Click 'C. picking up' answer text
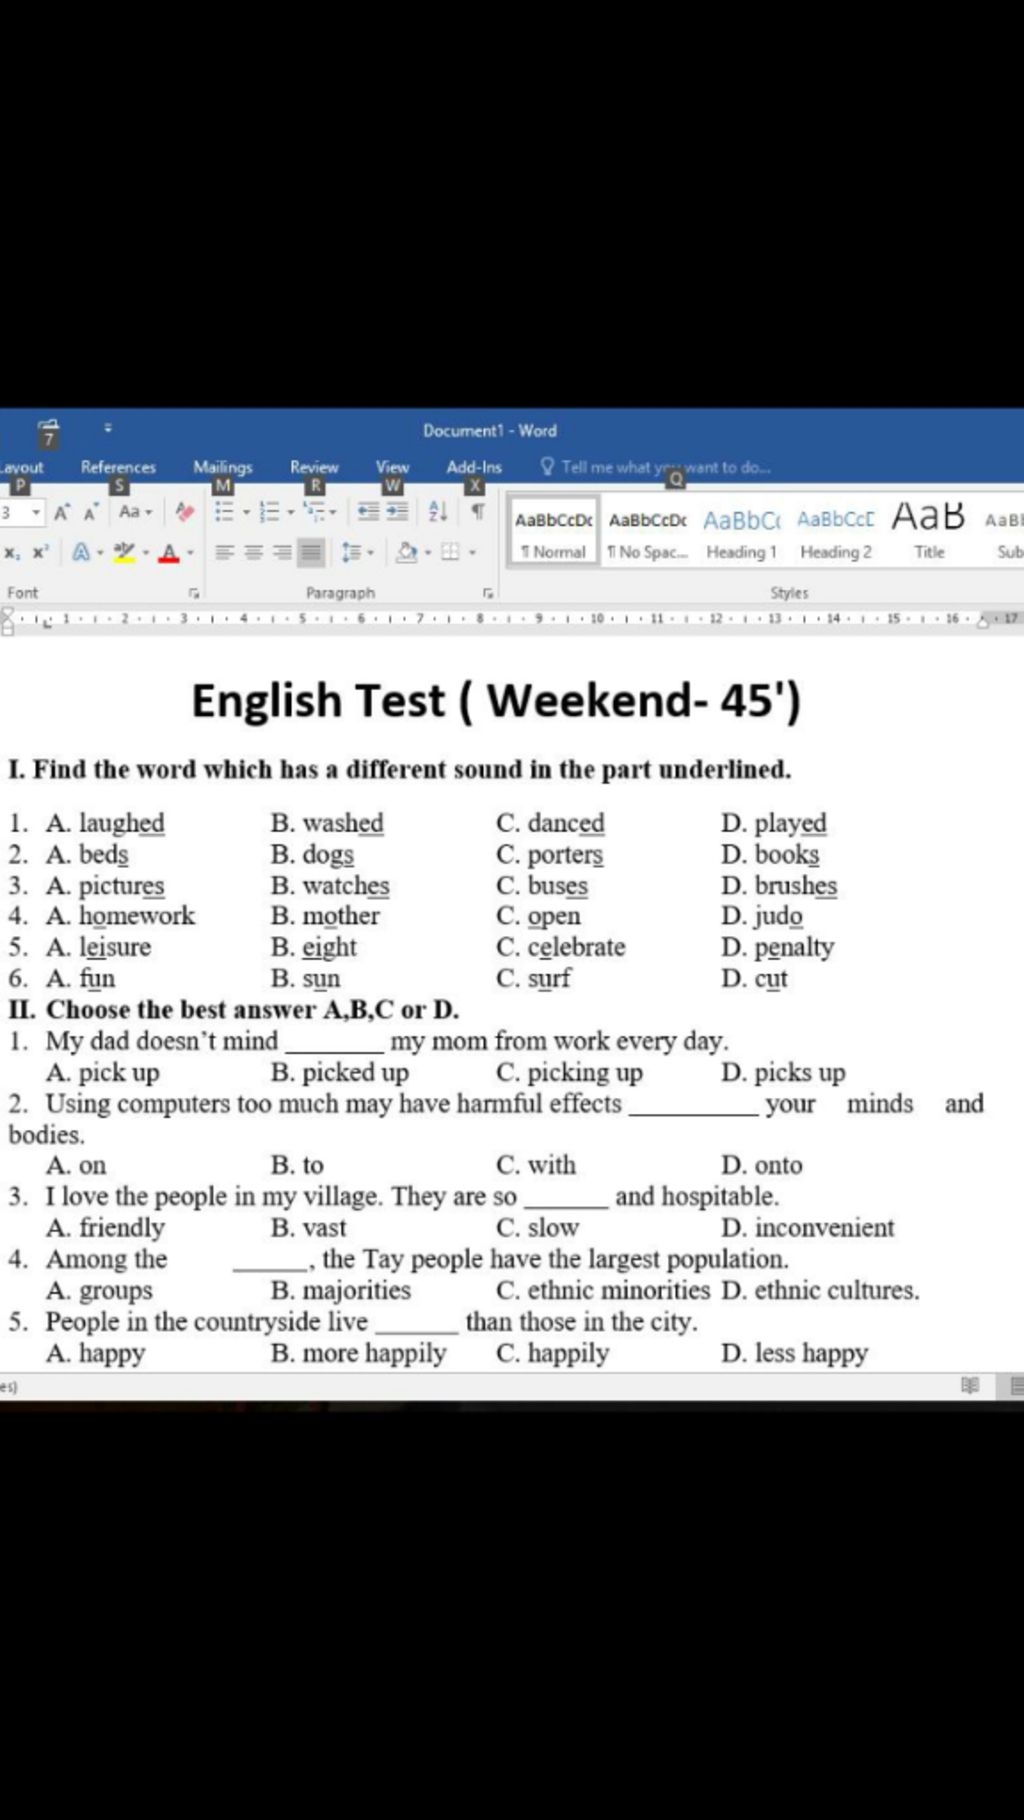 click(x=569, y=1072)
